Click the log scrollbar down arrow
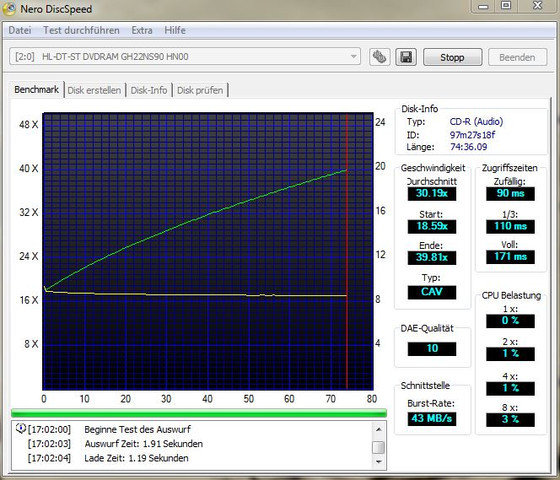This screenshot has height=480, width=560. click(379, 462)
